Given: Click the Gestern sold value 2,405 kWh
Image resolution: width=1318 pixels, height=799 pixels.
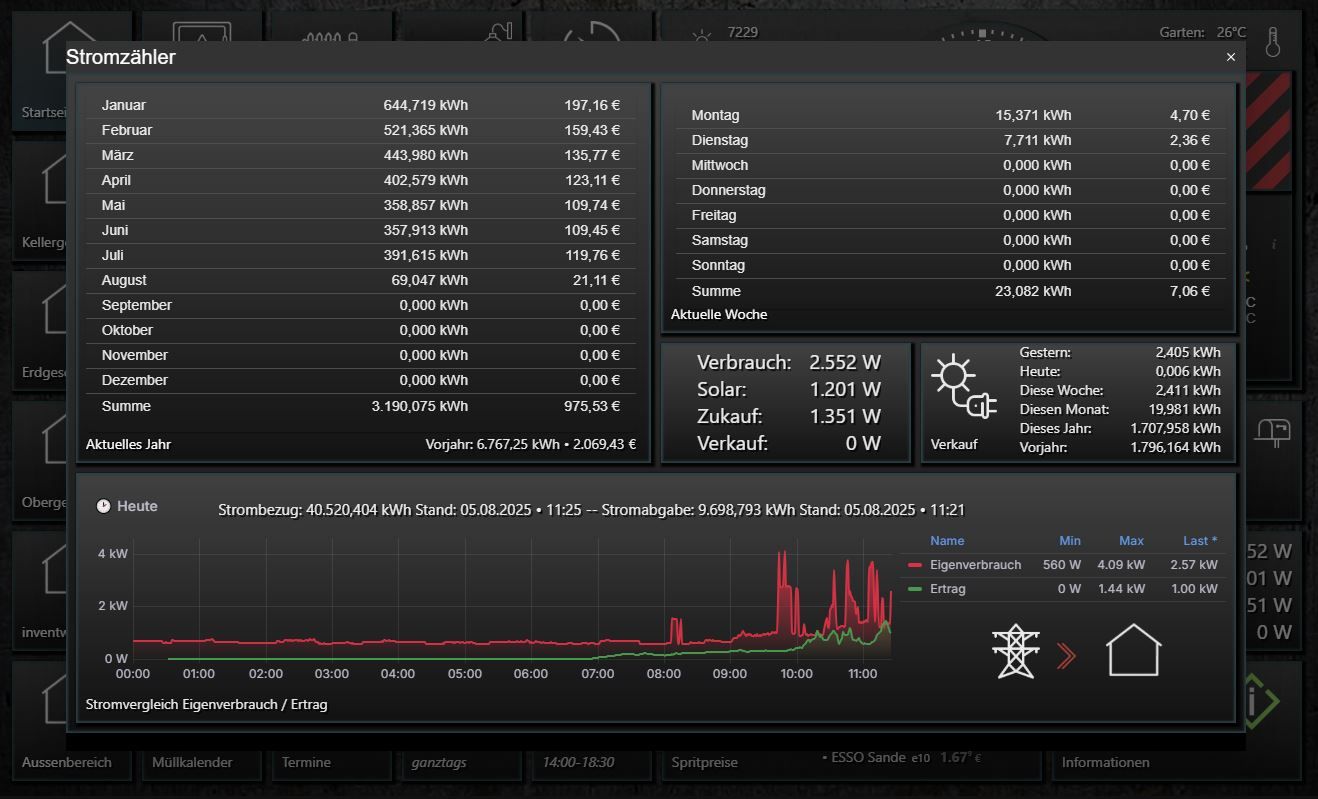Looking at the screenshot, I should click(x=1188, y=352).
